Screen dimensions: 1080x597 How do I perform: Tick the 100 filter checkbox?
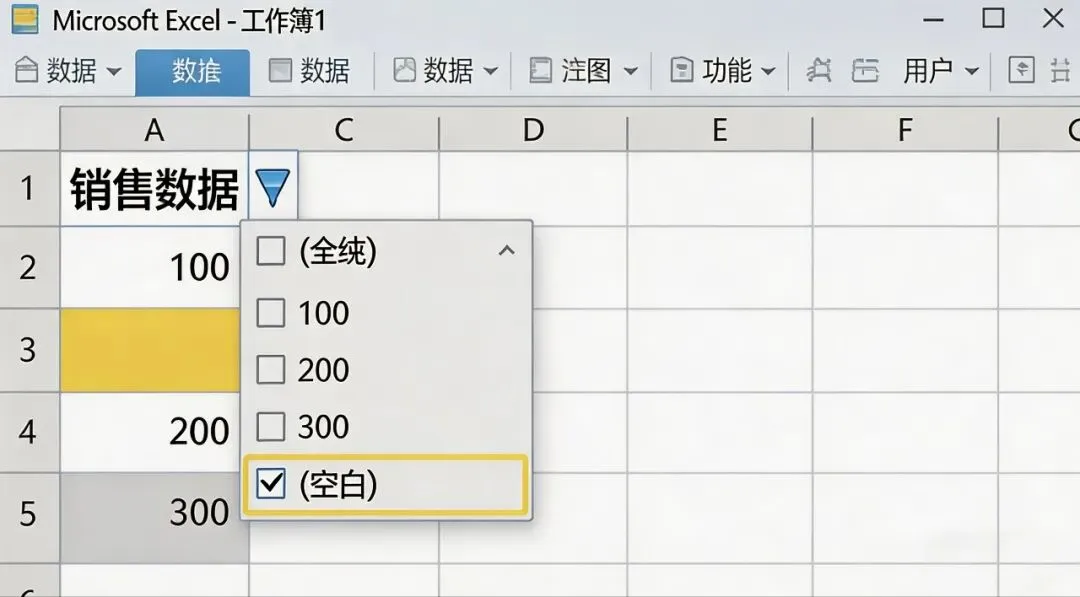point(271,313)
